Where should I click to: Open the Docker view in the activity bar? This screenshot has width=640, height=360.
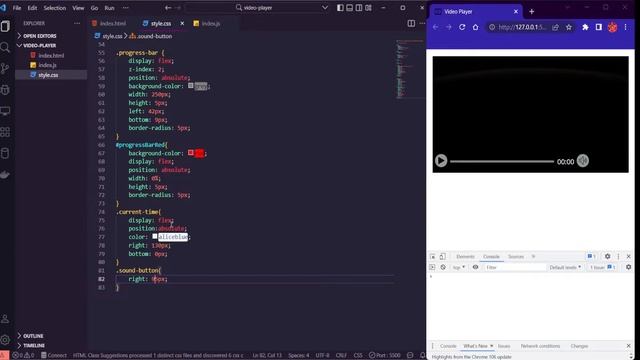[5, 175]
